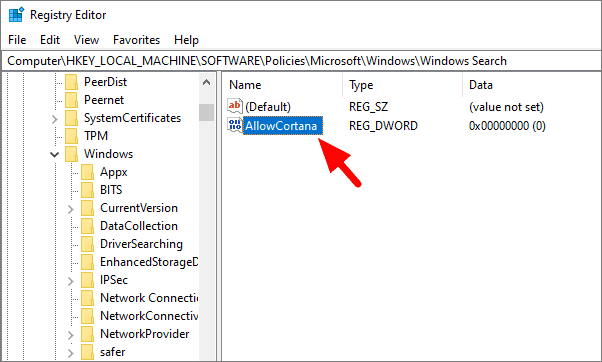Collapse the Windows key node
The width and height of the screenshot is (602, 362).
pos(55,154)
